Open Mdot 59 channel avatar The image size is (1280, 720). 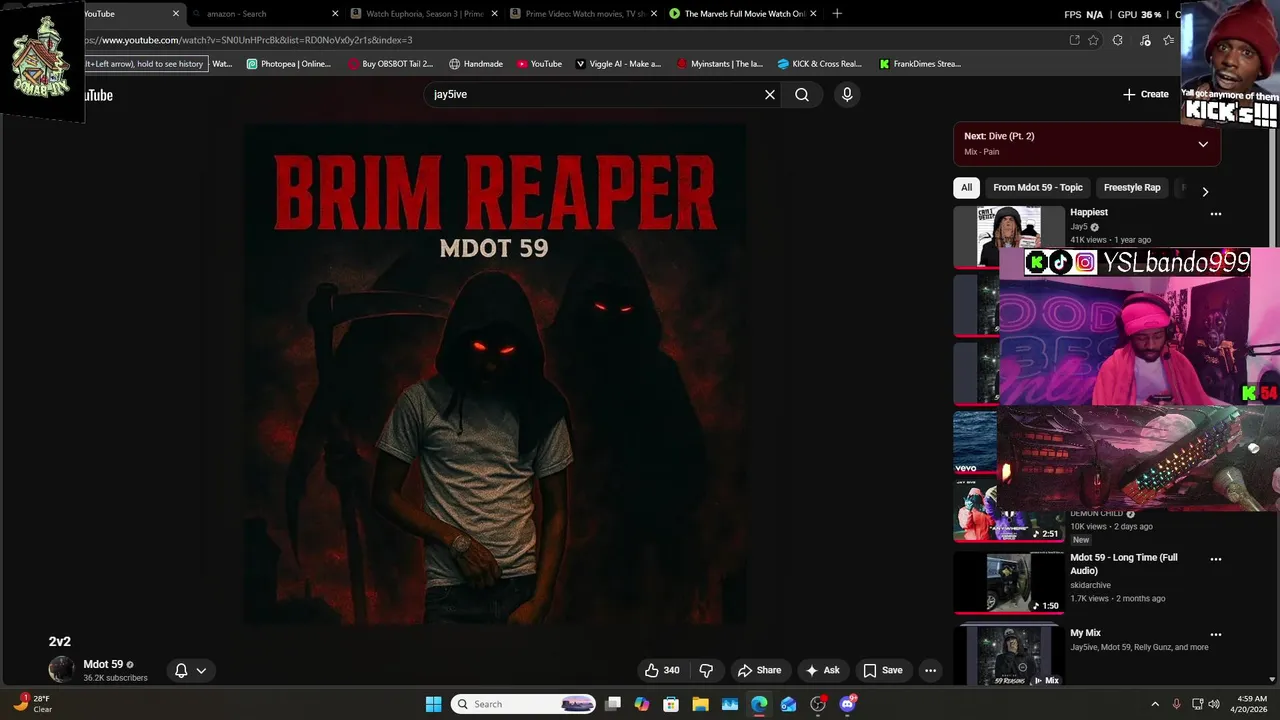point(61,670)
